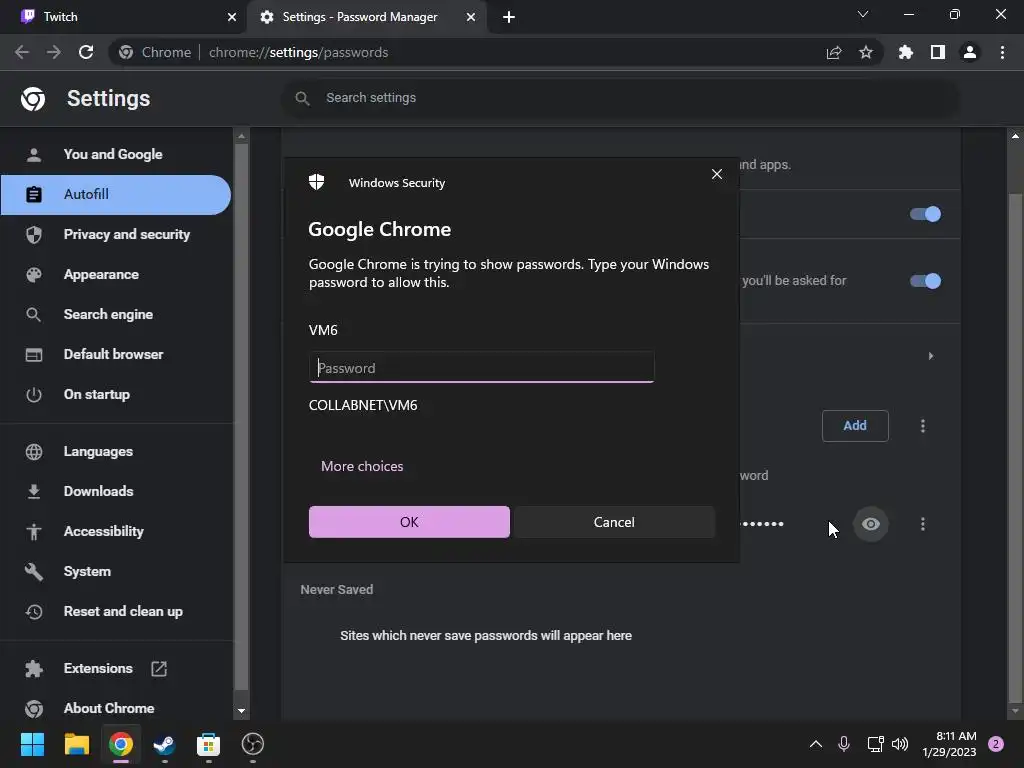This screenshot has width=1024, height=768.
Task: Open more actions for the saved password row
Action: tap(923, 524)
